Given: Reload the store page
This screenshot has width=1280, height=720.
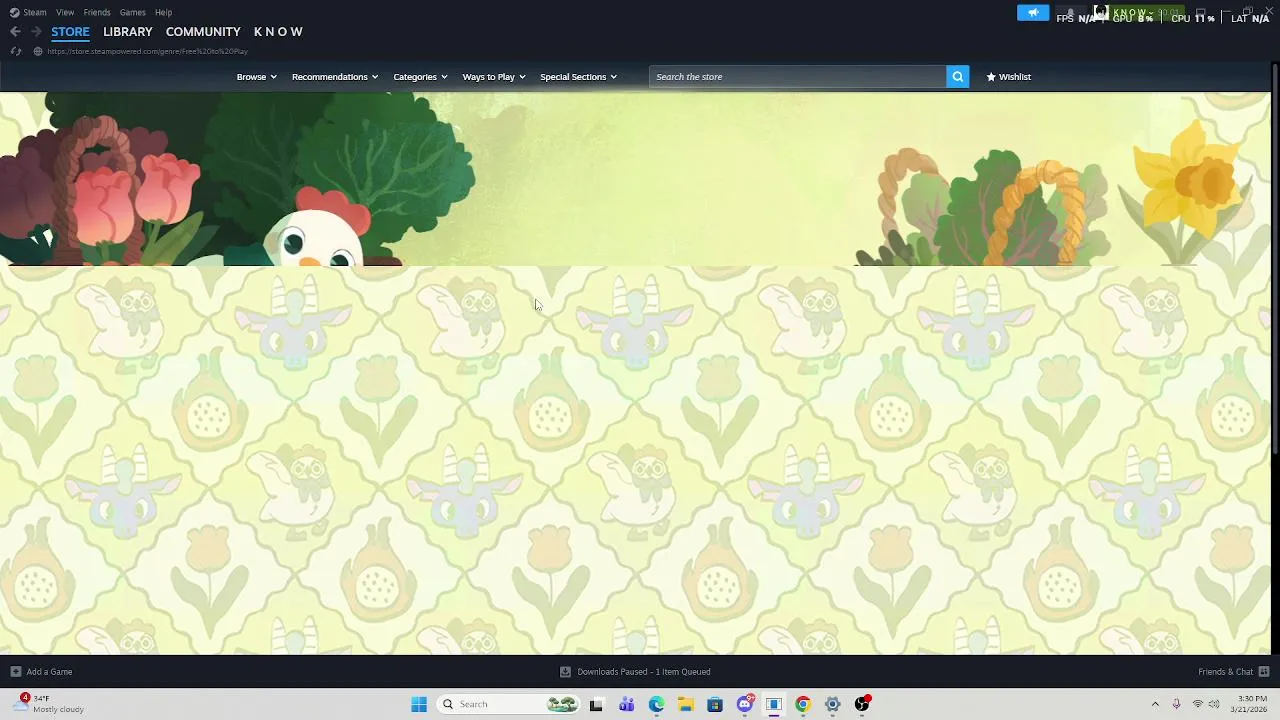Looking at the screenshot, I should pyautogui.click(x=15, y=51).
